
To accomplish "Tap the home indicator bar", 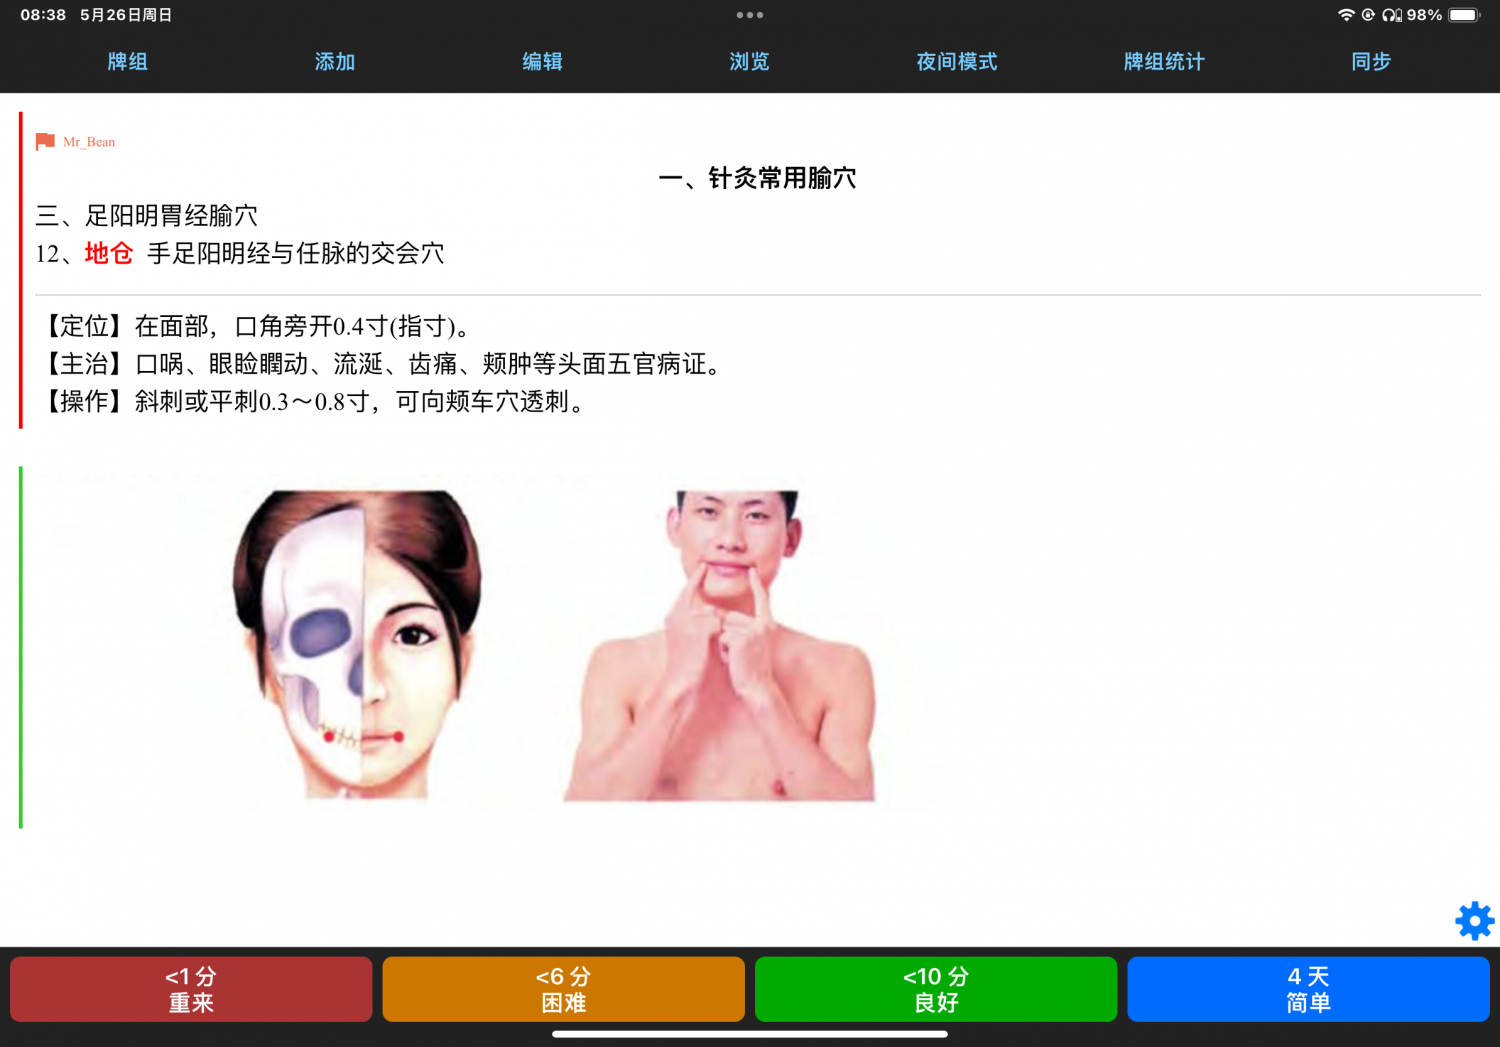I will 750,1035.
